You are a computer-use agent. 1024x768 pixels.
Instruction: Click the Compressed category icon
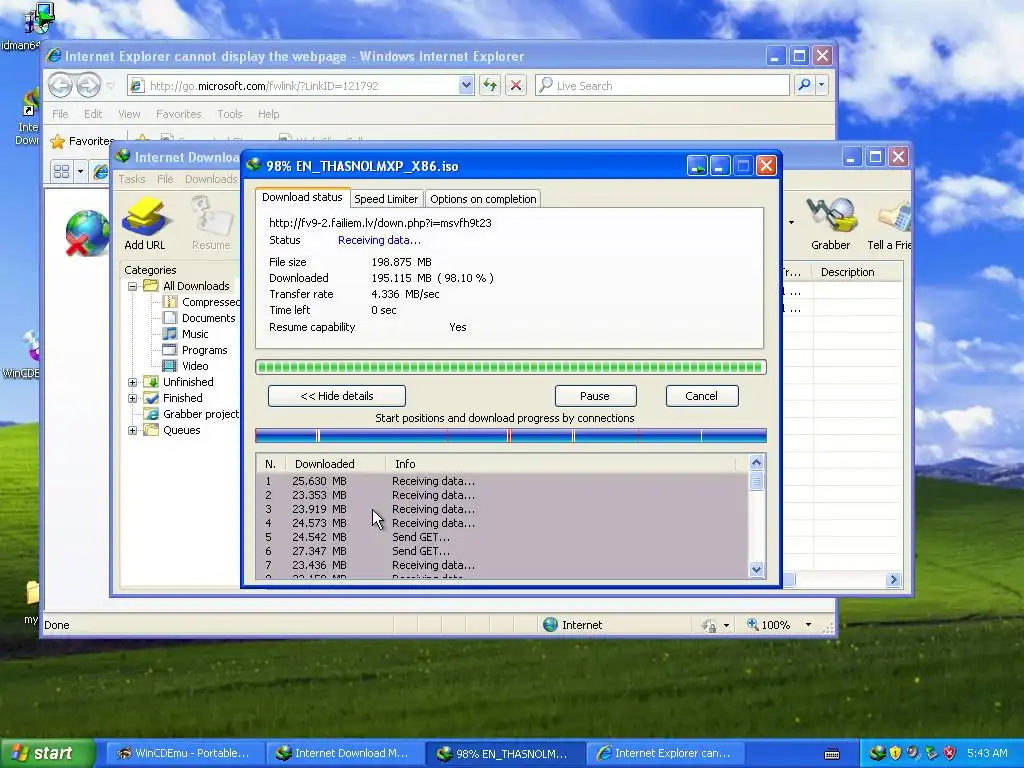(170, 302)
